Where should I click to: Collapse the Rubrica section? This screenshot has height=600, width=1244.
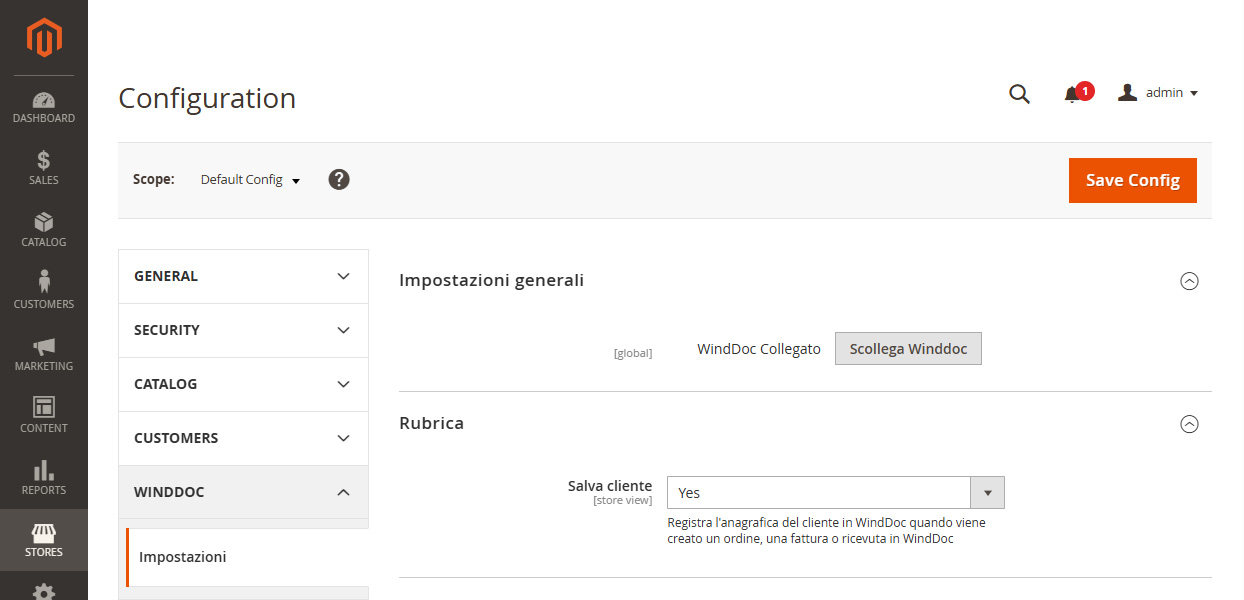click(1189, 424)
